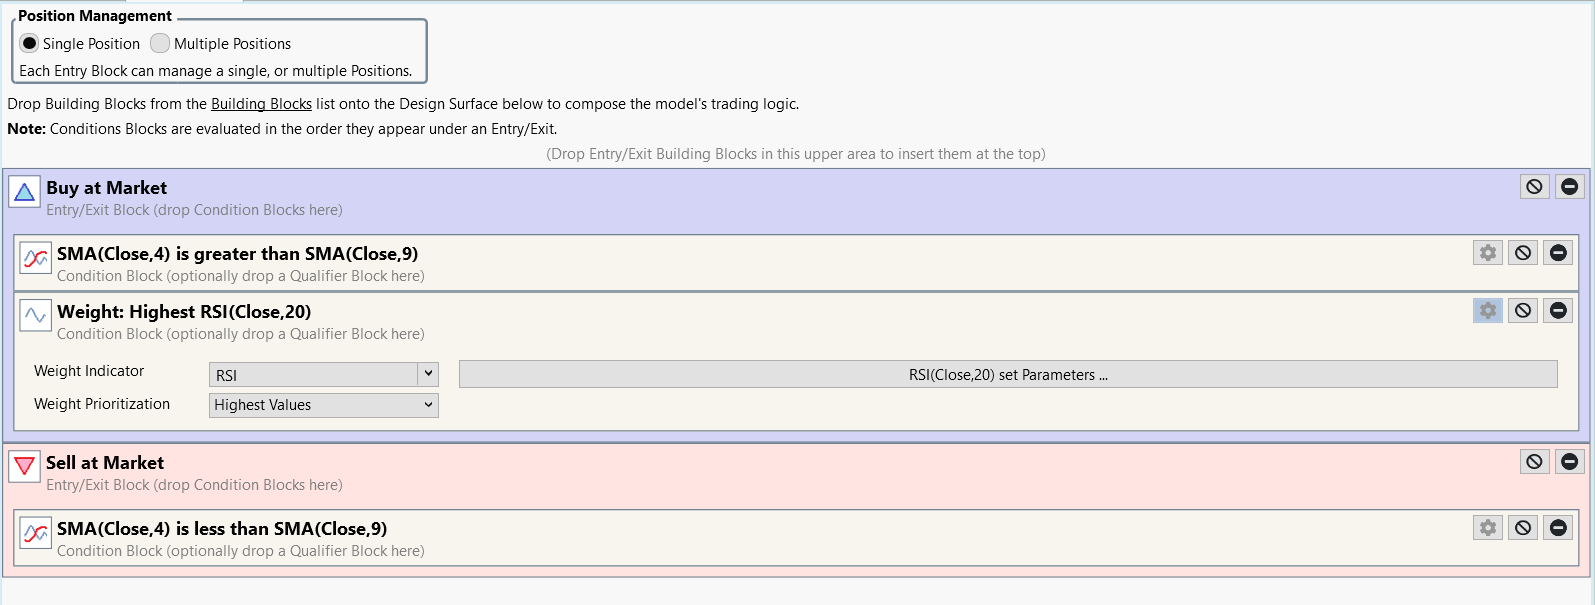The width and height of the screenshot is (1595, 605).
Task: Remove the Weight Highest RSI block
Action: click(1558, 311)
